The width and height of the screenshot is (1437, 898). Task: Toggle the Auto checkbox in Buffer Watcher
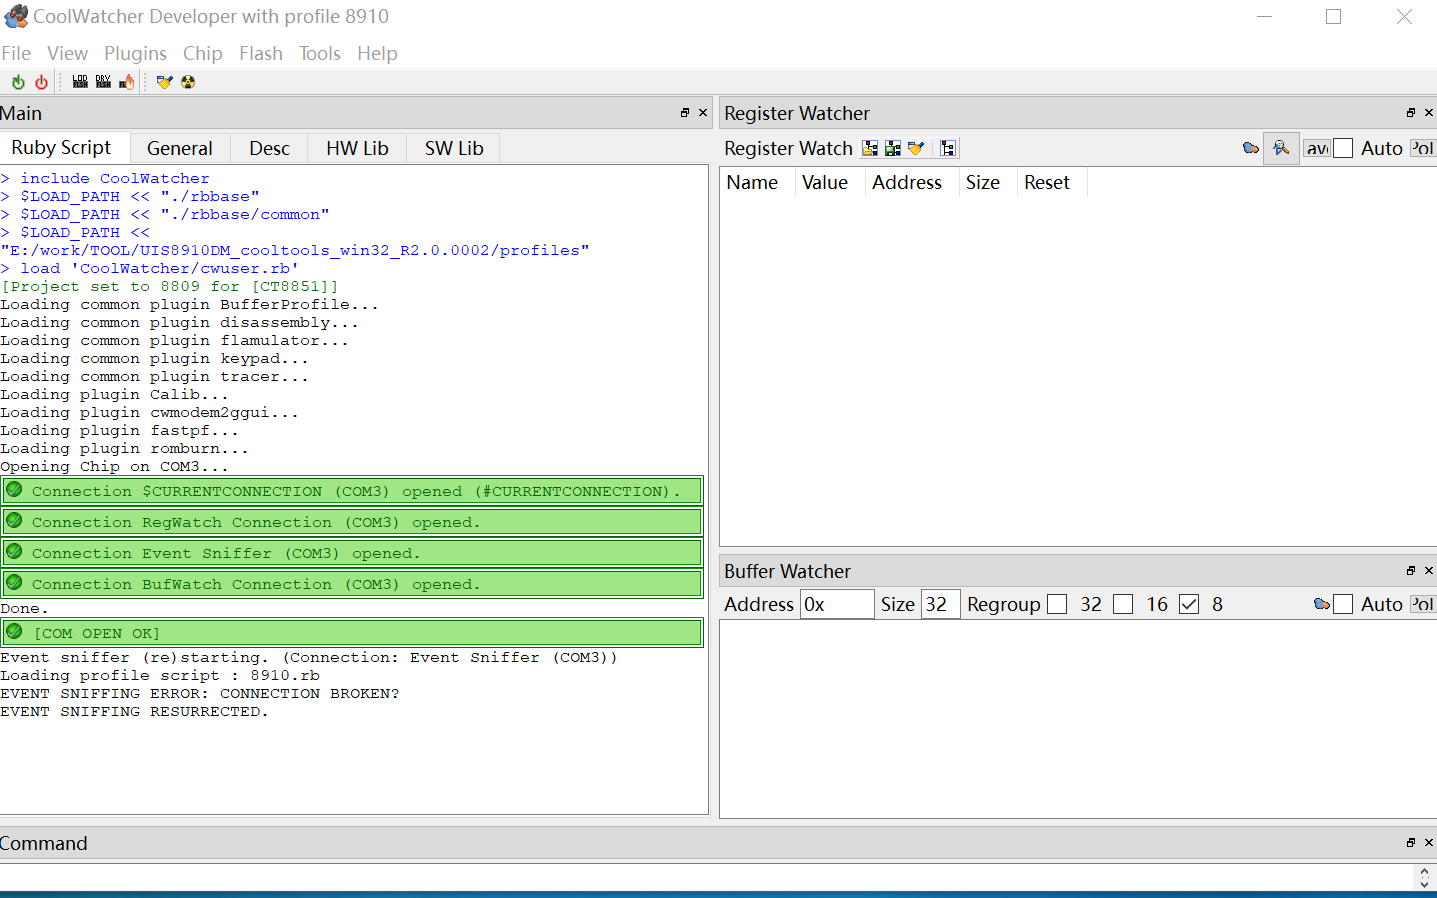[x=1343, y=604]
